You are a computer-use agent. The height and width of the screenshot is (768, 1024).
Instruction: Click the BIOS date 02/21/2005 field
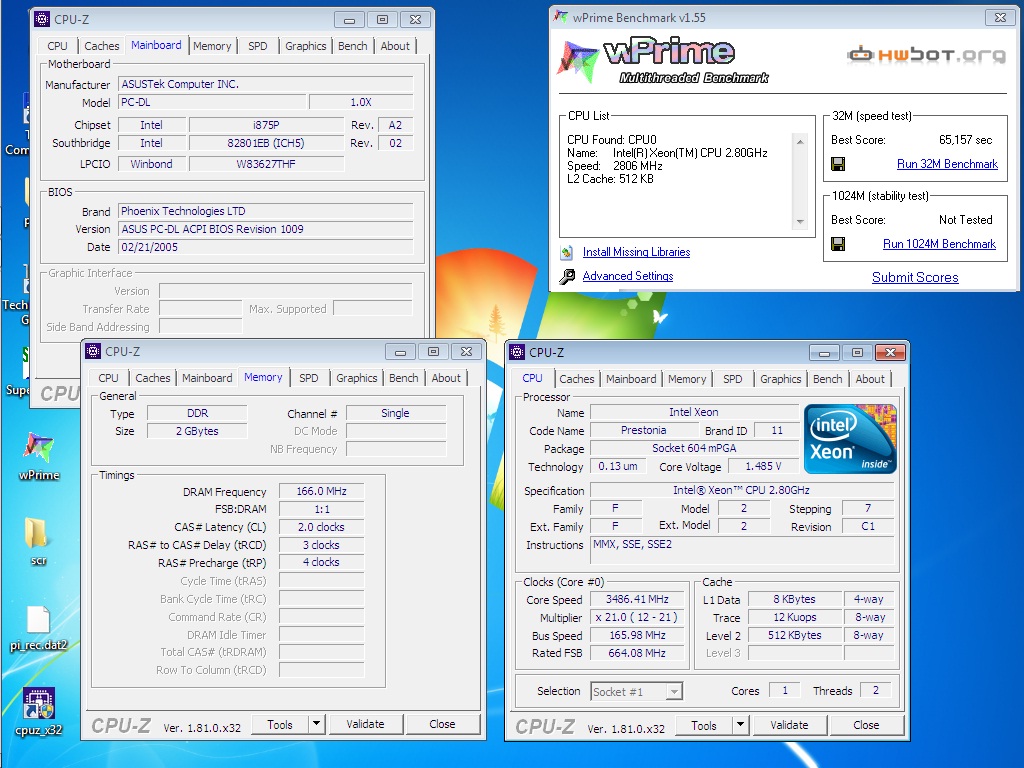266,248
